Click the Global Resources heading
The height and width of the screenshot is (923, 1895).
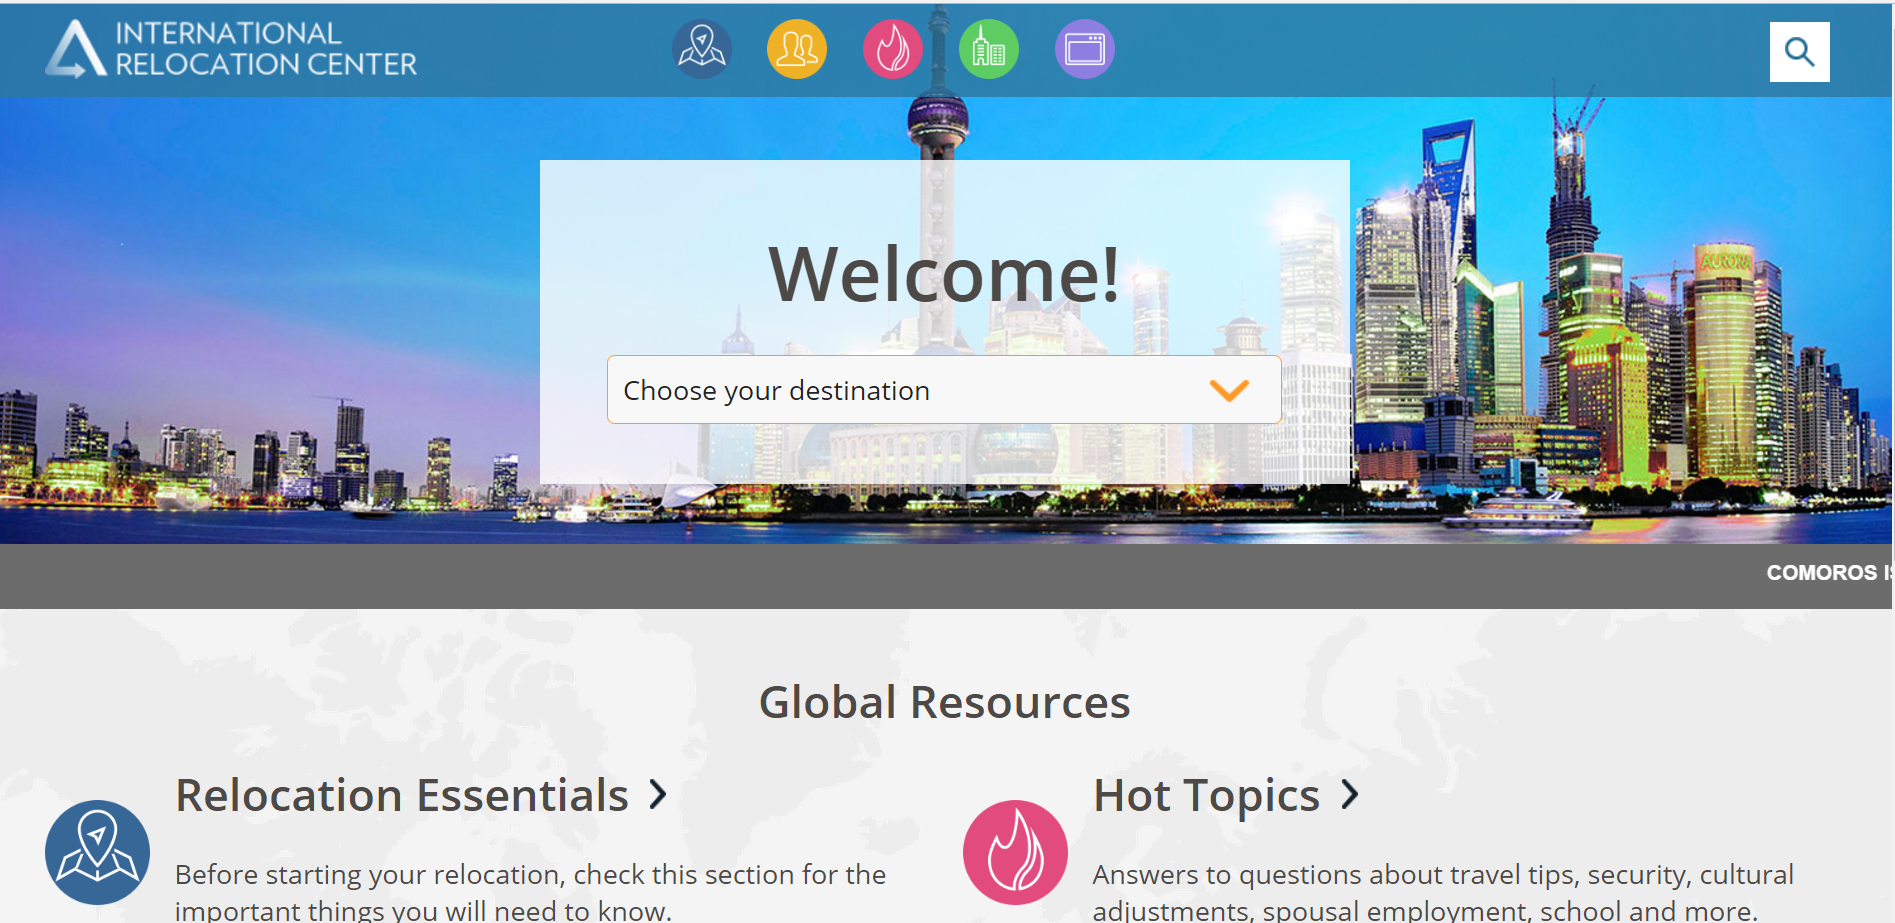coord(946,701)
